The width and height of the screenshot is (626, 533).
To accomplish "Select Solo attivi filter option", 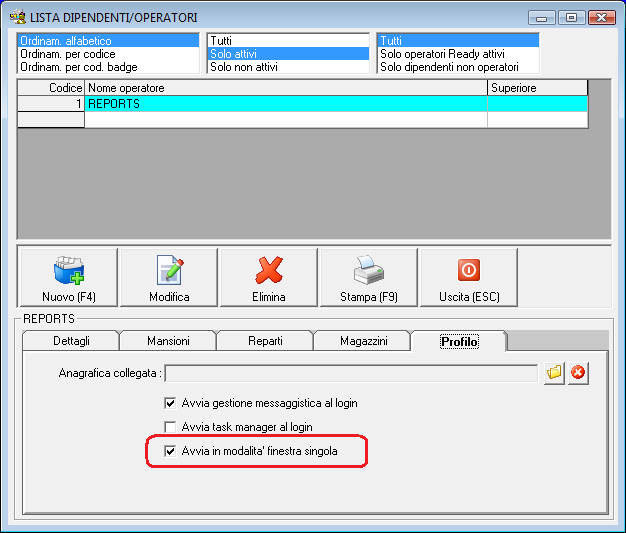I will point(288,54).
